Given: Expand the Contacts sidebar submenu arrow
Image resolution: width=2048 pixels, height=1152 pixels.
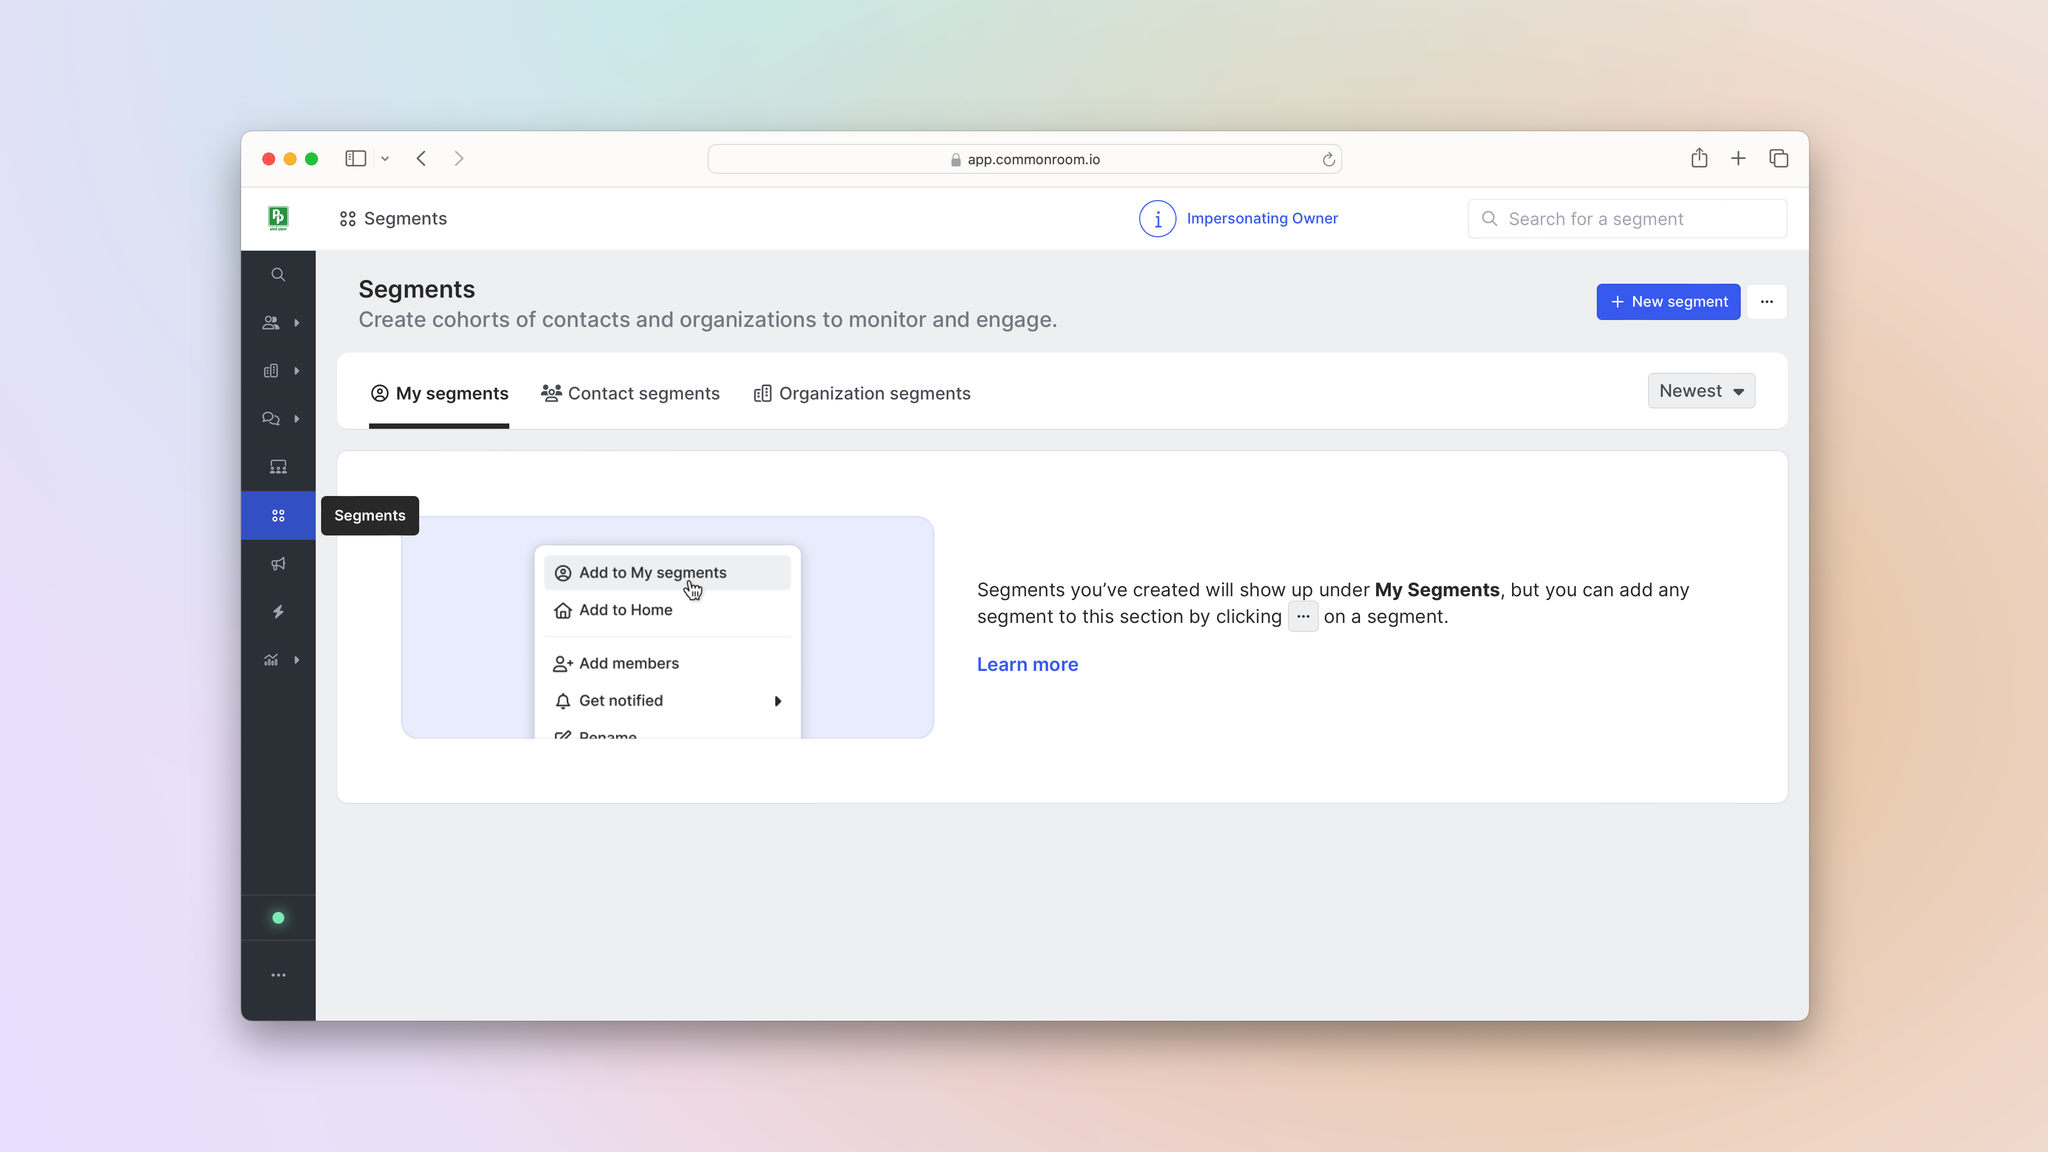Looking at the screenshot, I should tap(297, 323).
